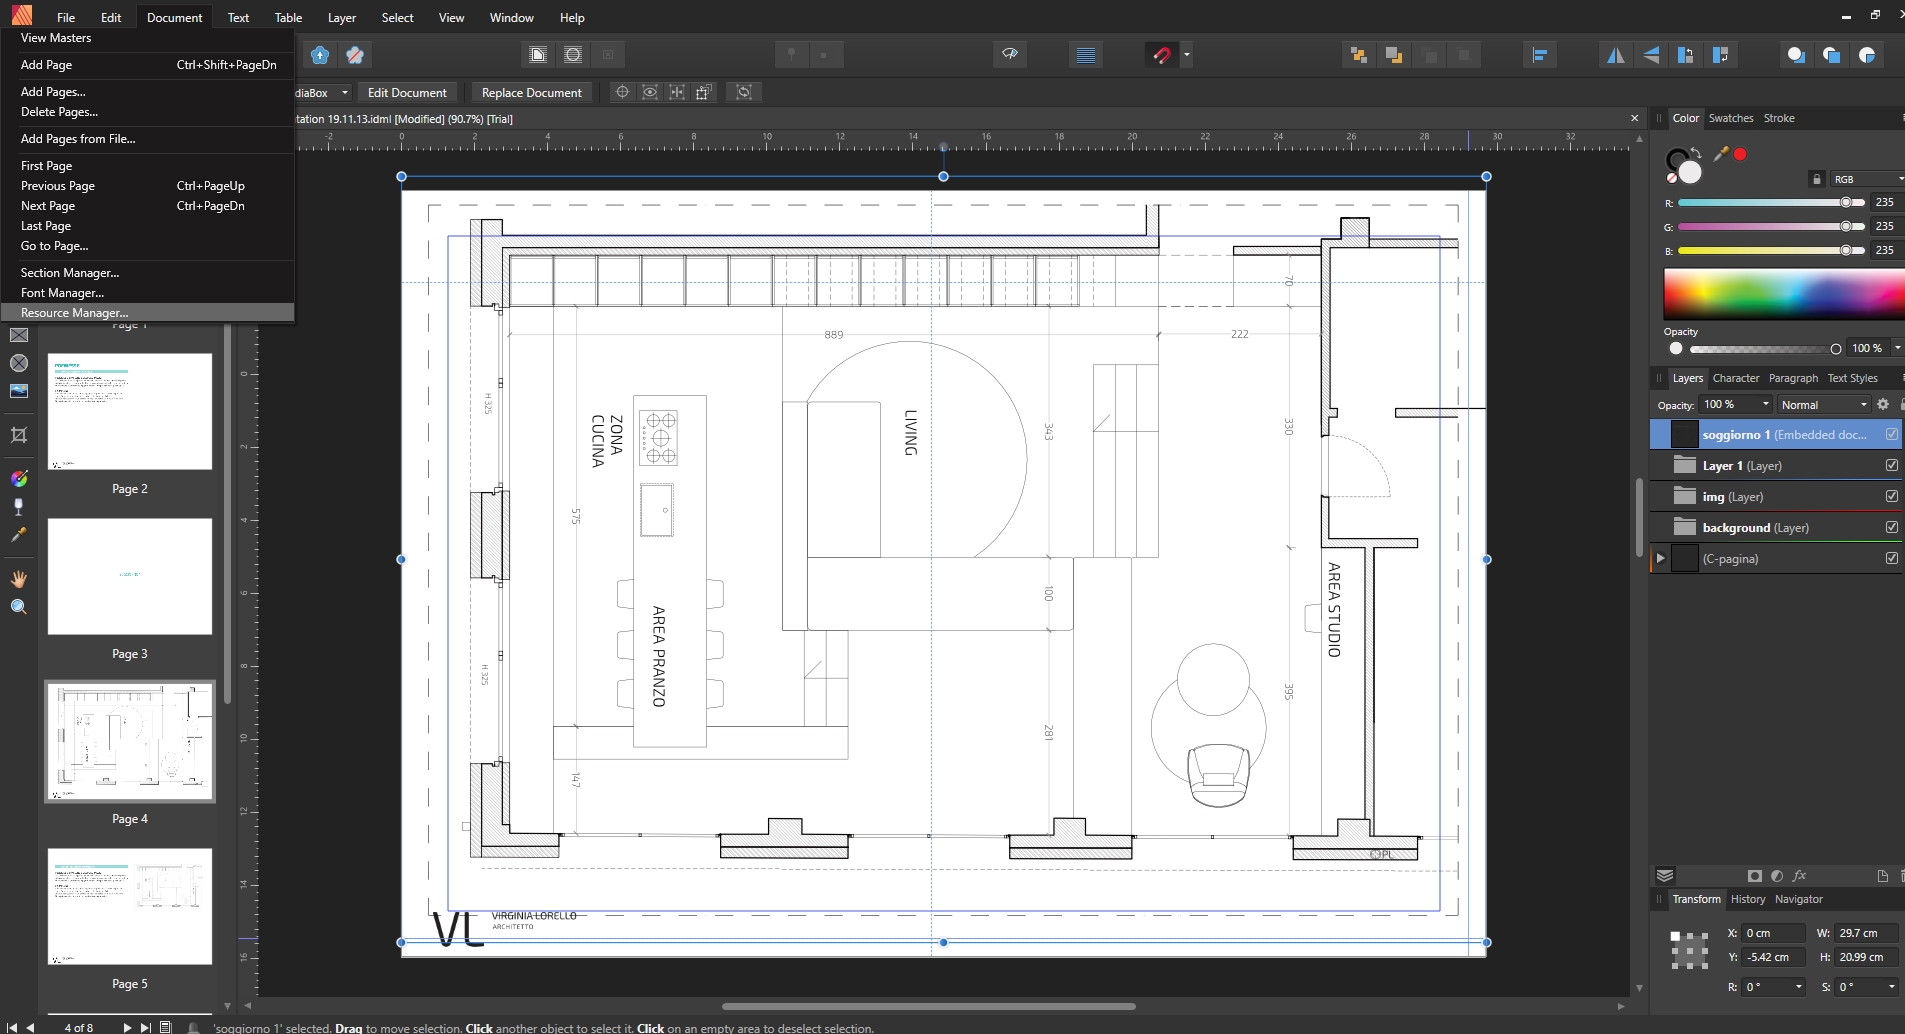Screen dimensions: 1905x1034
Task: Click the Alignment toolbar icon
Action: pos(1540,55)
